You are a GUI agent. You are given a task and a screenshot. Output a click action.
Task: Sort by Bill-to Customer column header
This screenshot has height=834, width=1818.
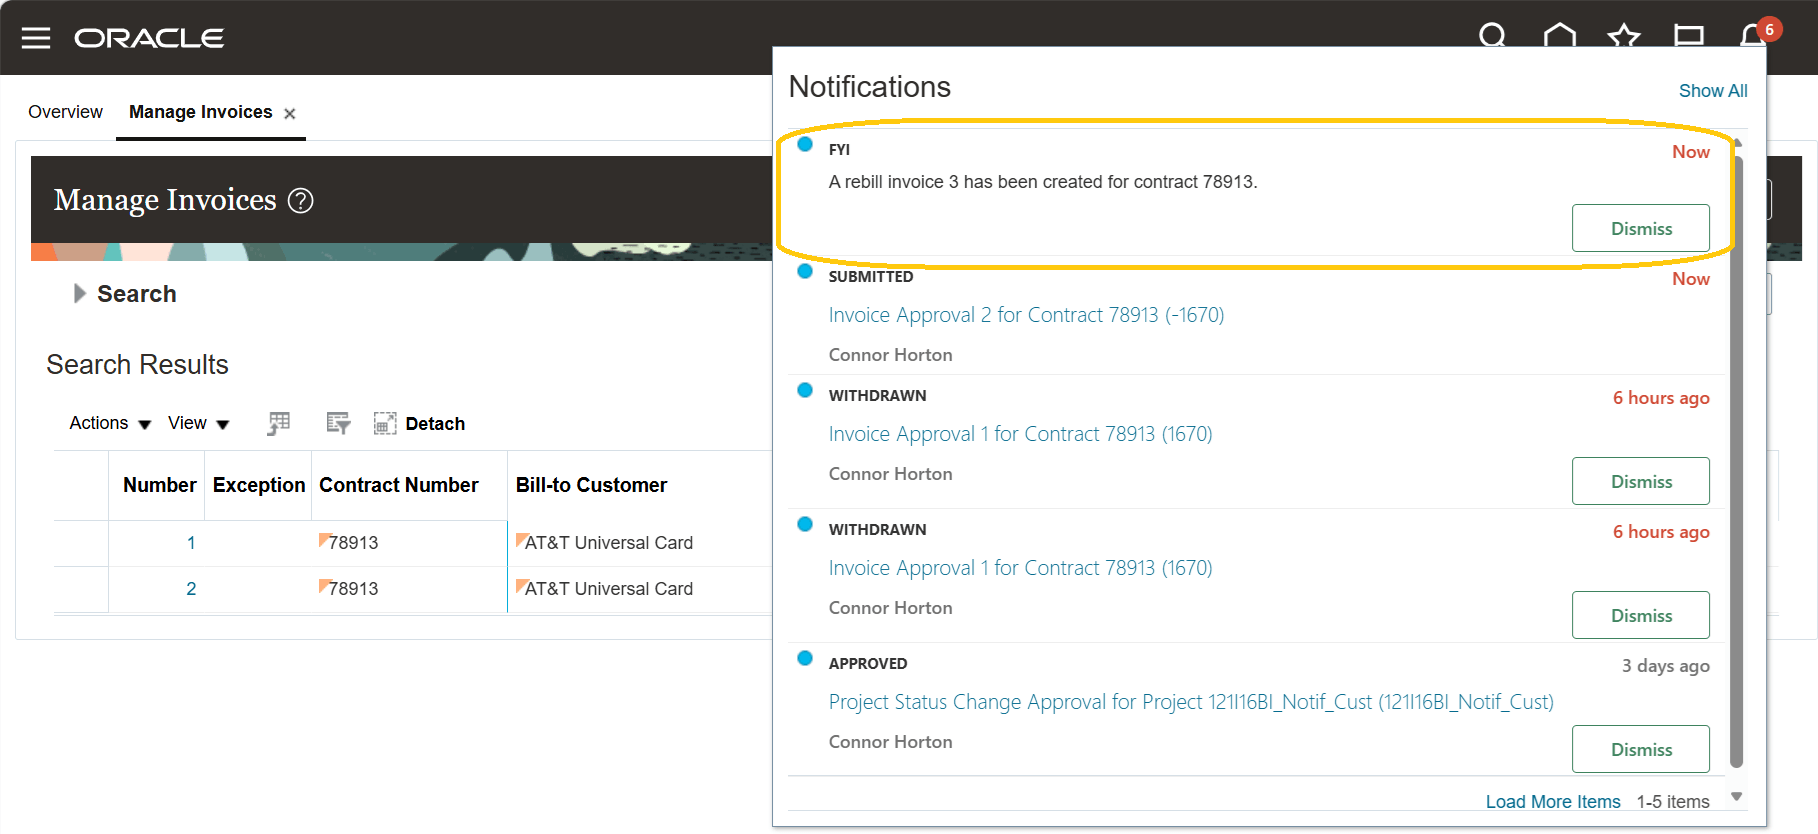591,485
